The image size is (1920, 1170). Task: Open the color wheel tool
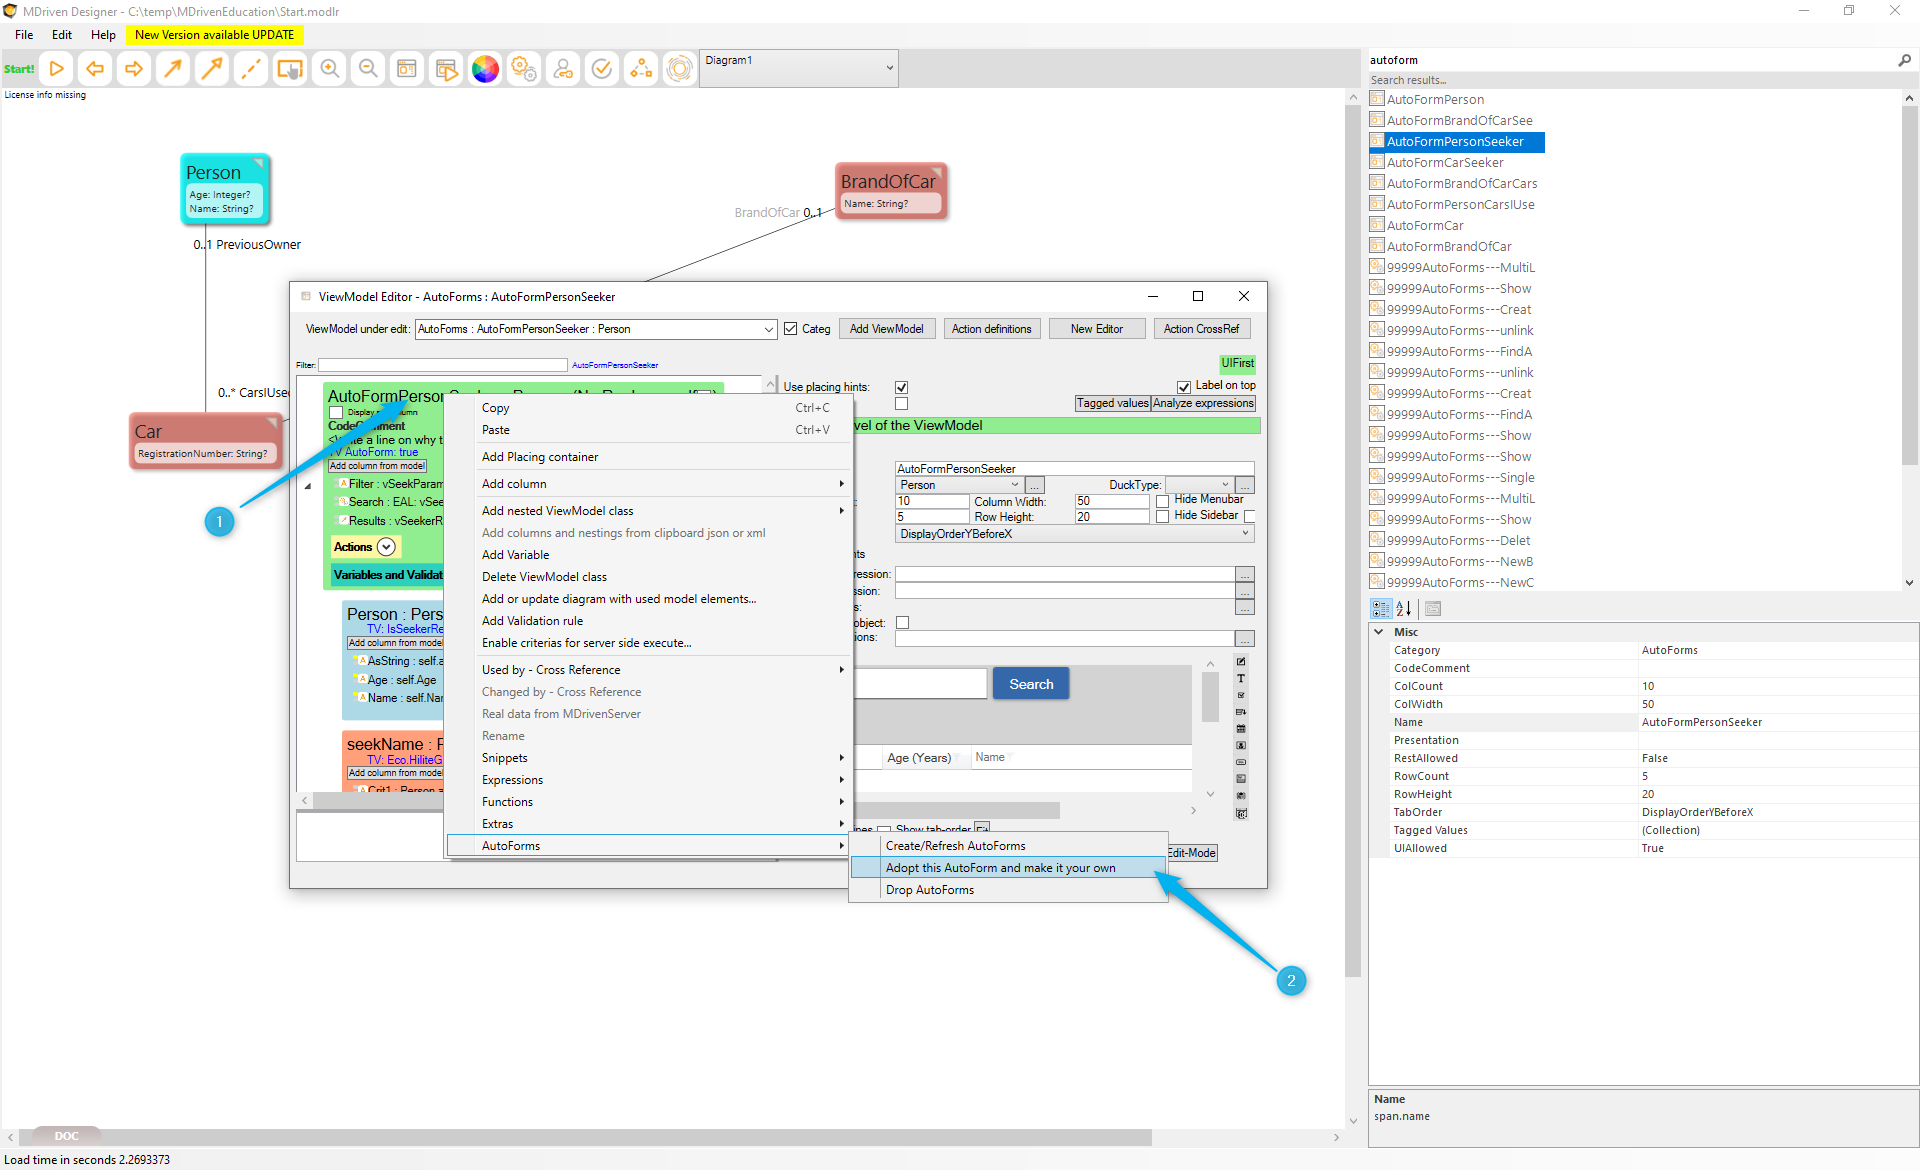tap(485, 69)
